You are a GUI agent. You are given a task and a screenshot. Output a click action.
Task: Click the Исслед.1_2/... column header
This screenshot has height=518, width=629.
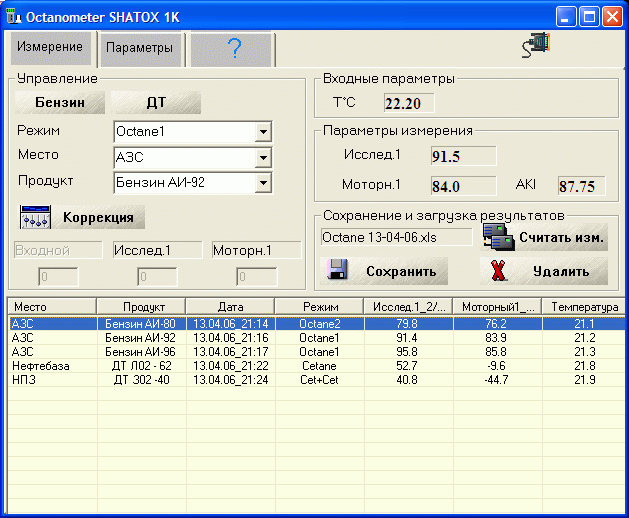pyautogui.click(x=408, y=307)
